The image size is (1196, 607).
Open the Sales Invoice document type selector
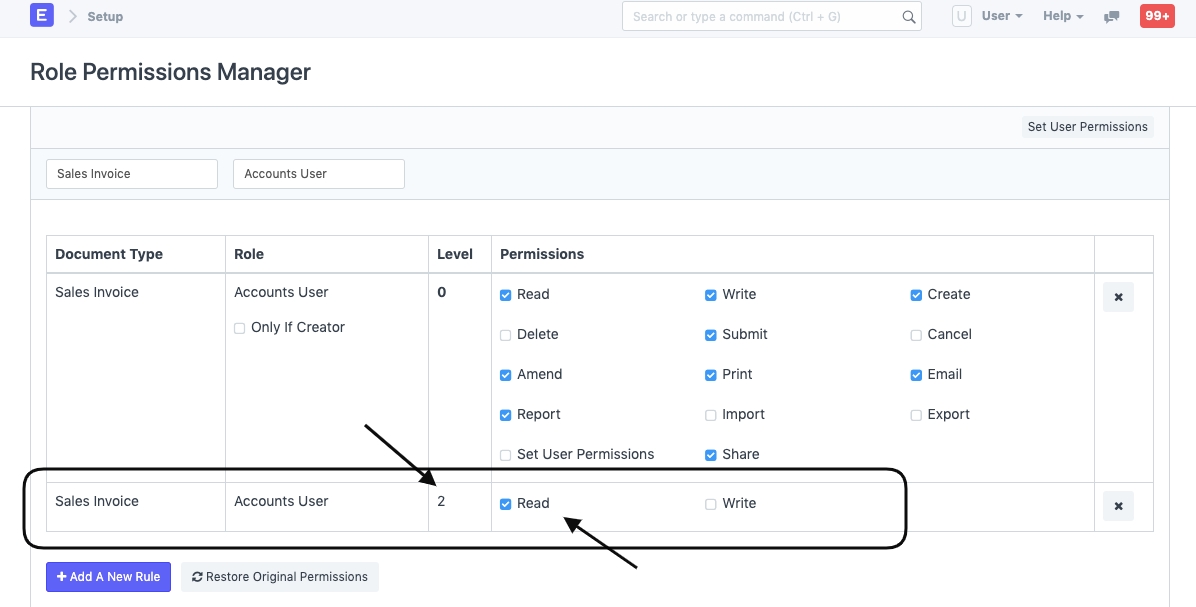[x=132, y=174]
